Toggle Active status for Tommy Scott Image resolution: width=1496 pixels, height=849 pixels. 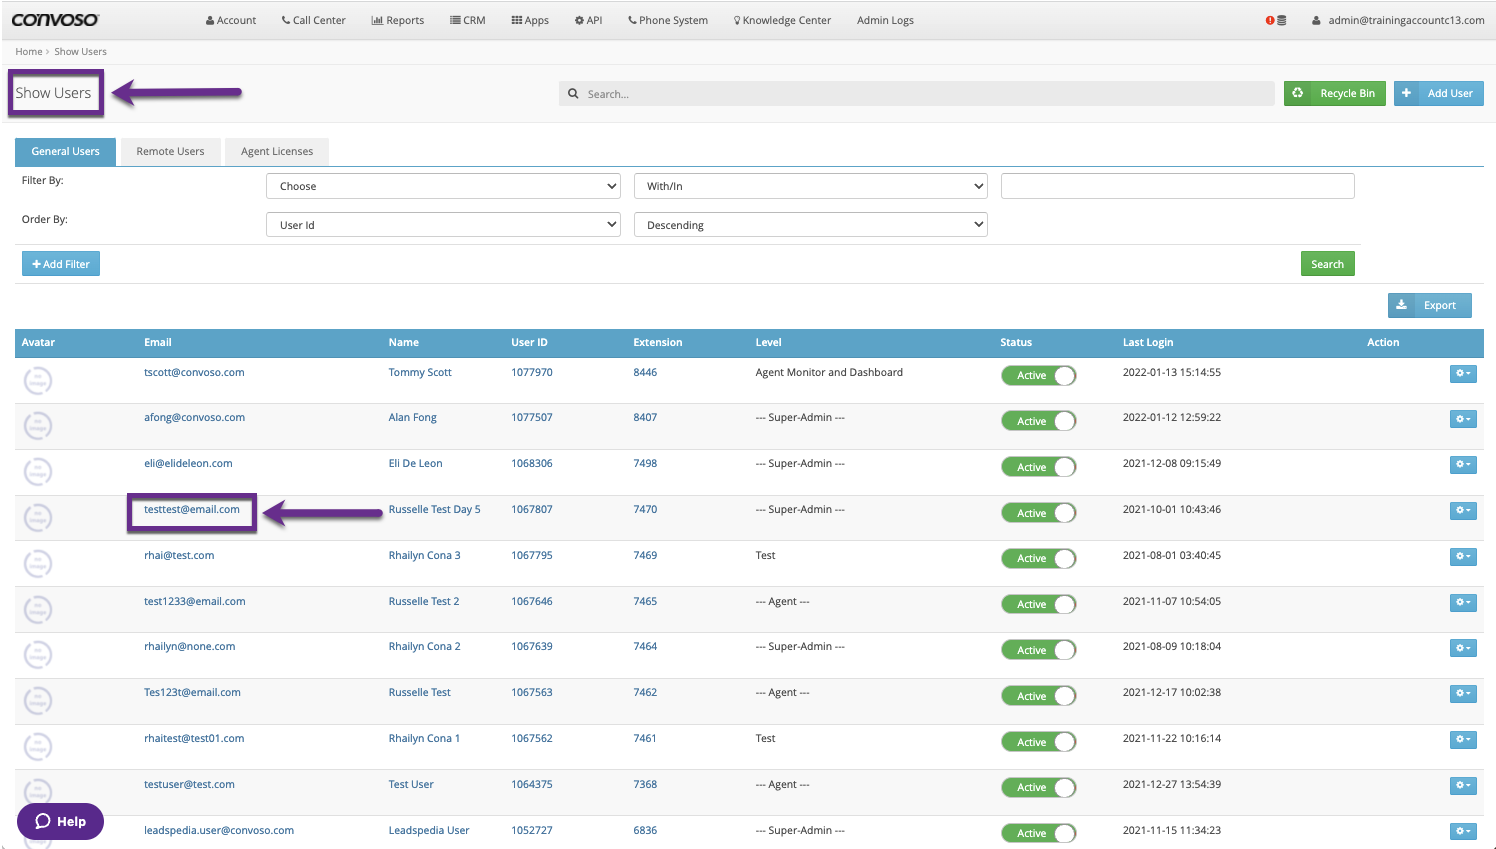pyautogui.click(x=1038, y=376)
